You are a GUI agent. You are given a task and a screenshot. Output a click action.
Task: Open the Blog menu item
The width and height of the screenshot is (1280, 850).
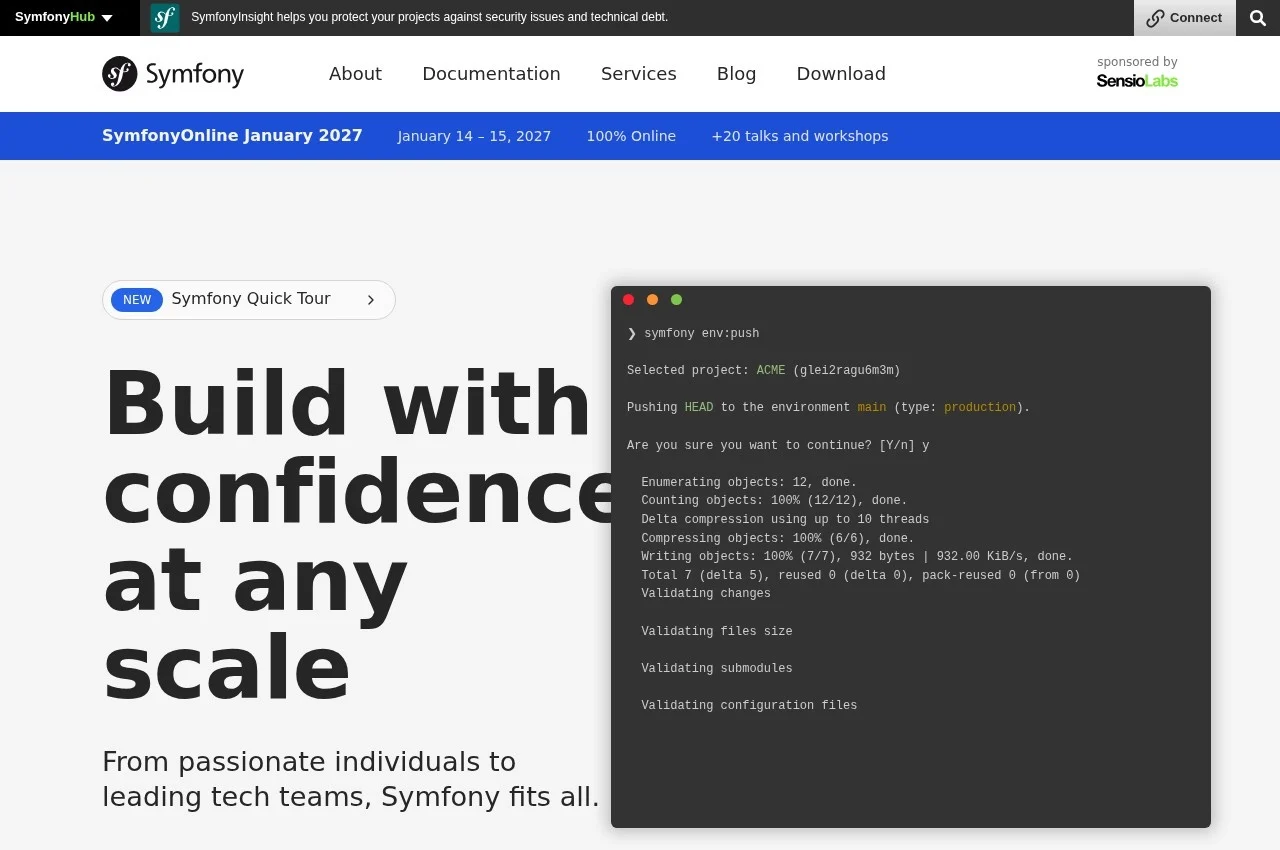tap(736, 74)
